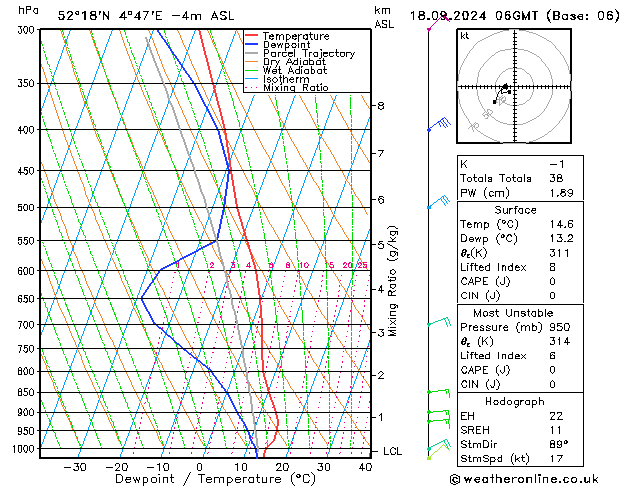The height and width of the screenshot is (486, 629).
Task: Click the hPa unit label
Action: [x=28, y=11]
